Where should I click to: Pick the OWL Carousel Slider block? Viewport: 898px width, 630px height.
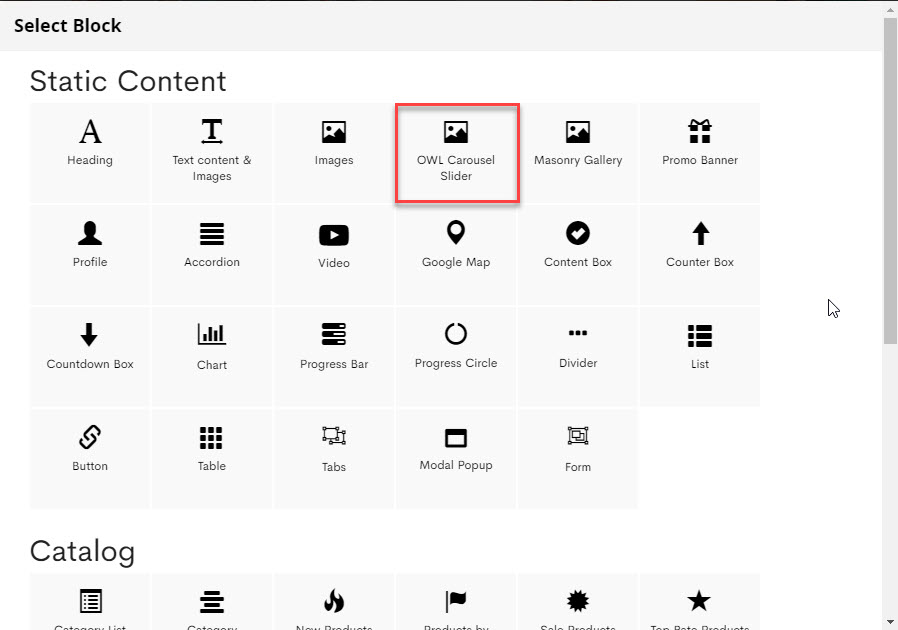(x=456, y=153)
